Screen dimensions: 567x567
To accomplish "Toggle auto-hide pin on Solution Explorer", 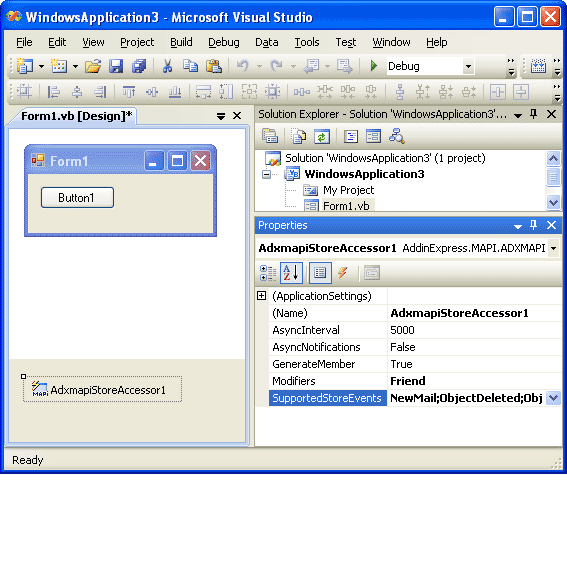I will point(533,114).
